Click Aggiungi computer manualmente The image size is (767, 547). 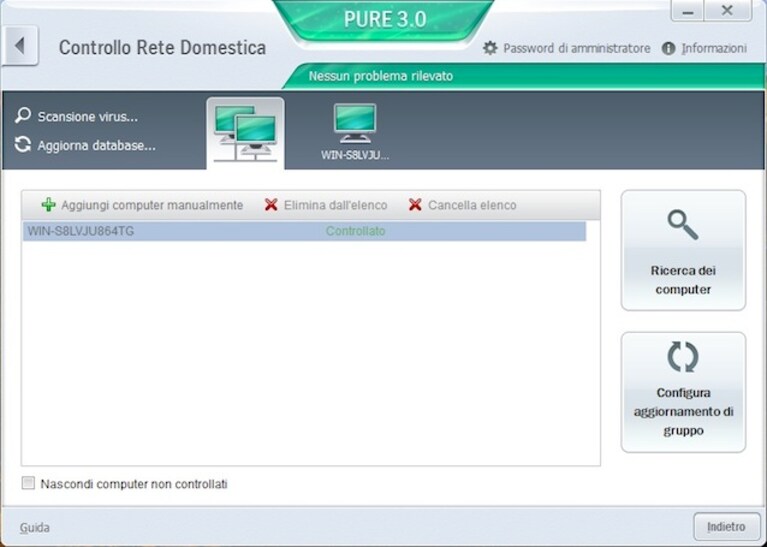tap(152, 205)
